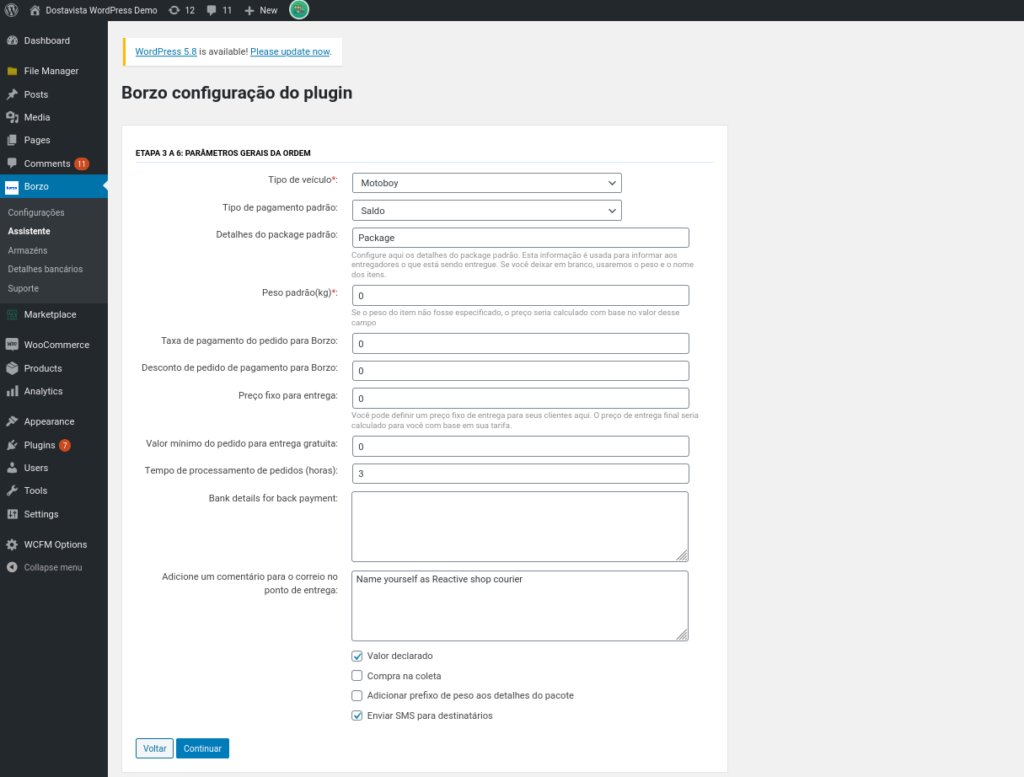Click the Analytics bar chart icon

point(12,391)
